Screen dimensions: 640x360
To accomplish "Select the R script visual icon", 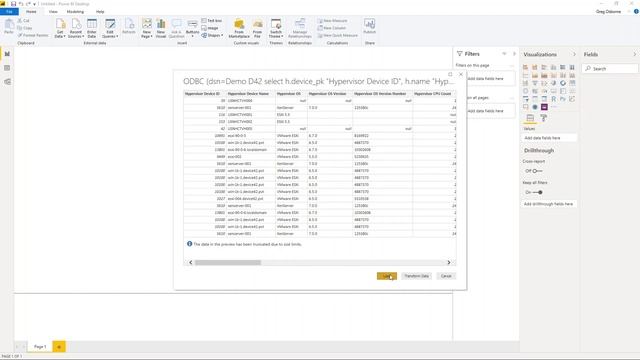I will (x=553, y=99).
